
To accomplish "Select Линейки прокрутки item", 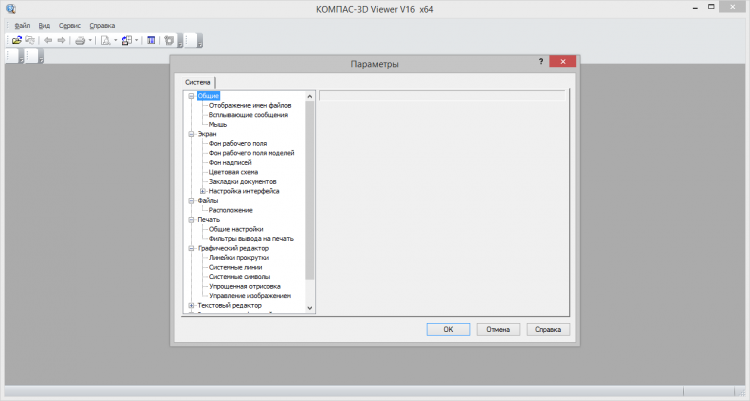I will [x=238, y=258].
